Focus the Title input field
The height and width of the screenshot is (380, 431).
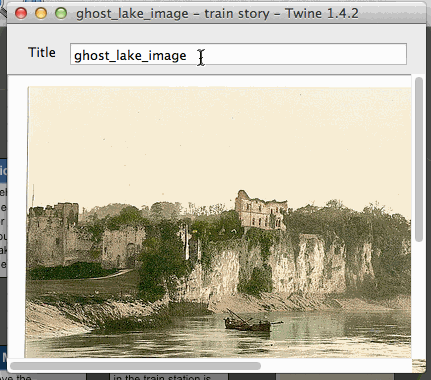(238, 54)
